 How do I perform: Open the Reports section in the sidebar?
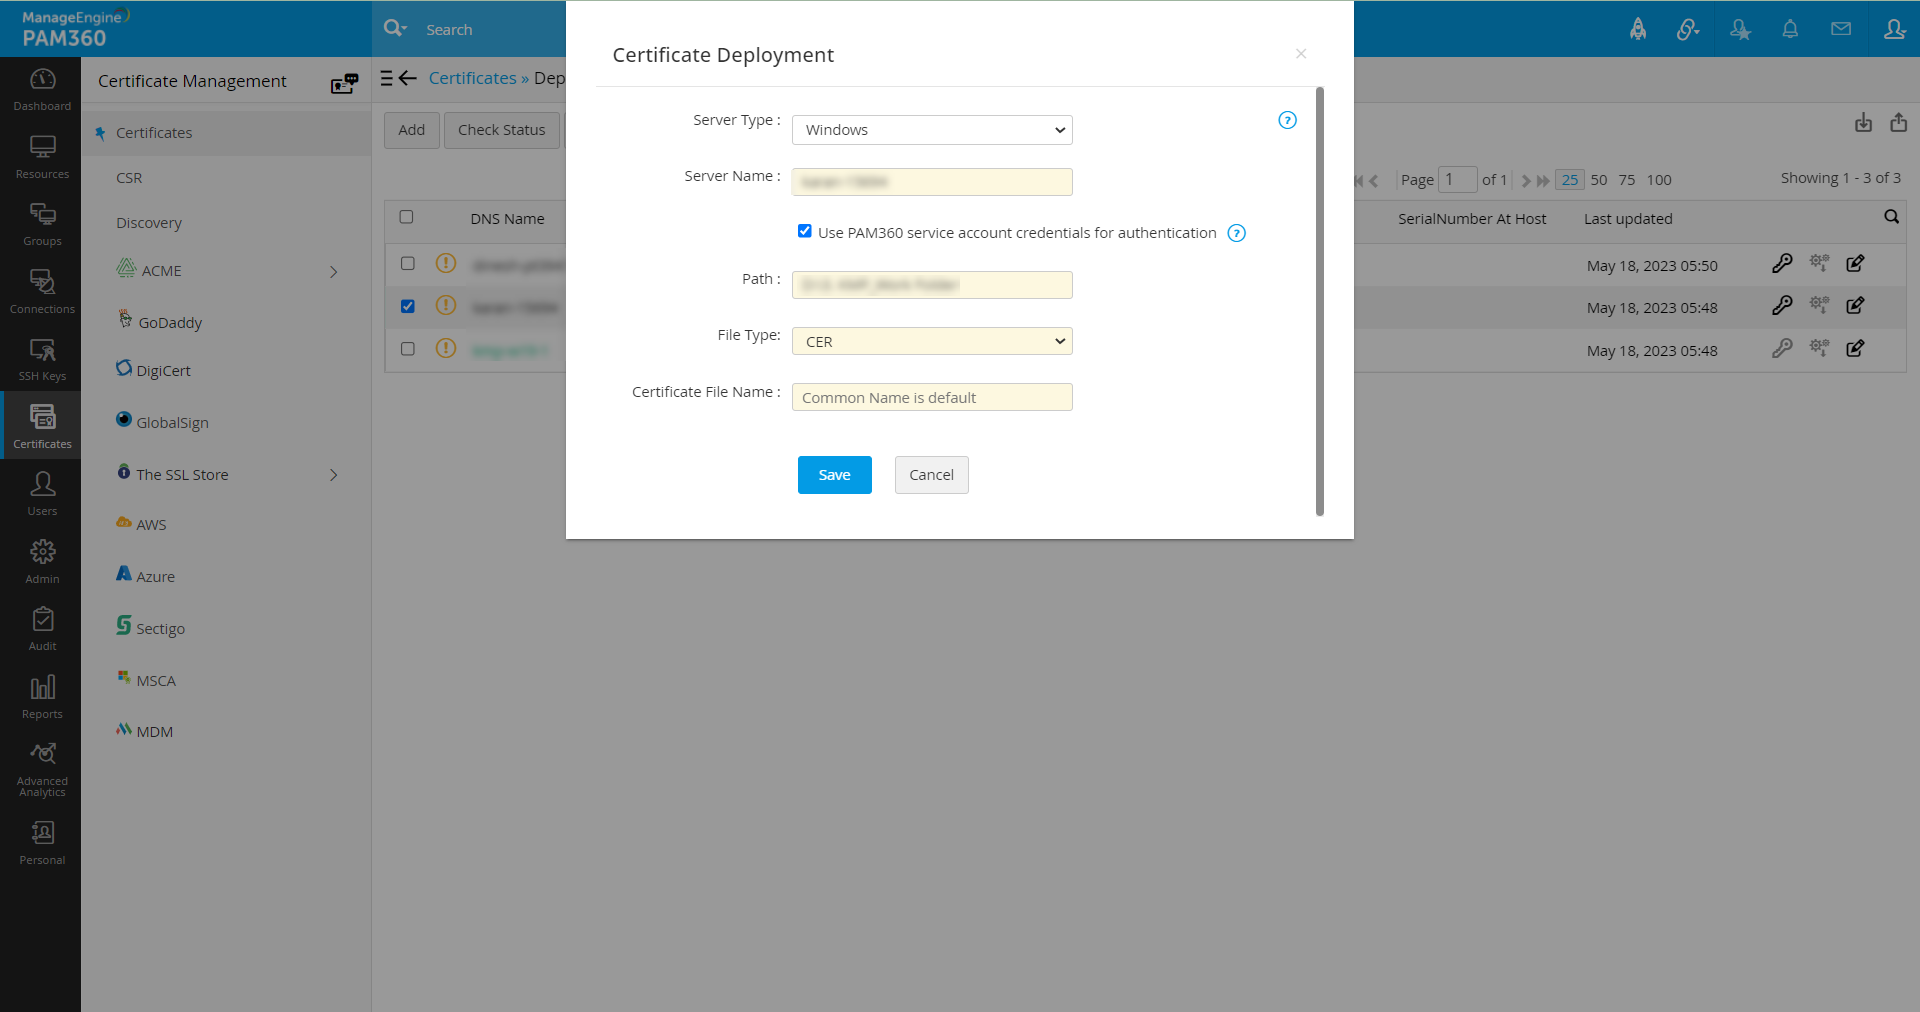[x=41, y=694]
